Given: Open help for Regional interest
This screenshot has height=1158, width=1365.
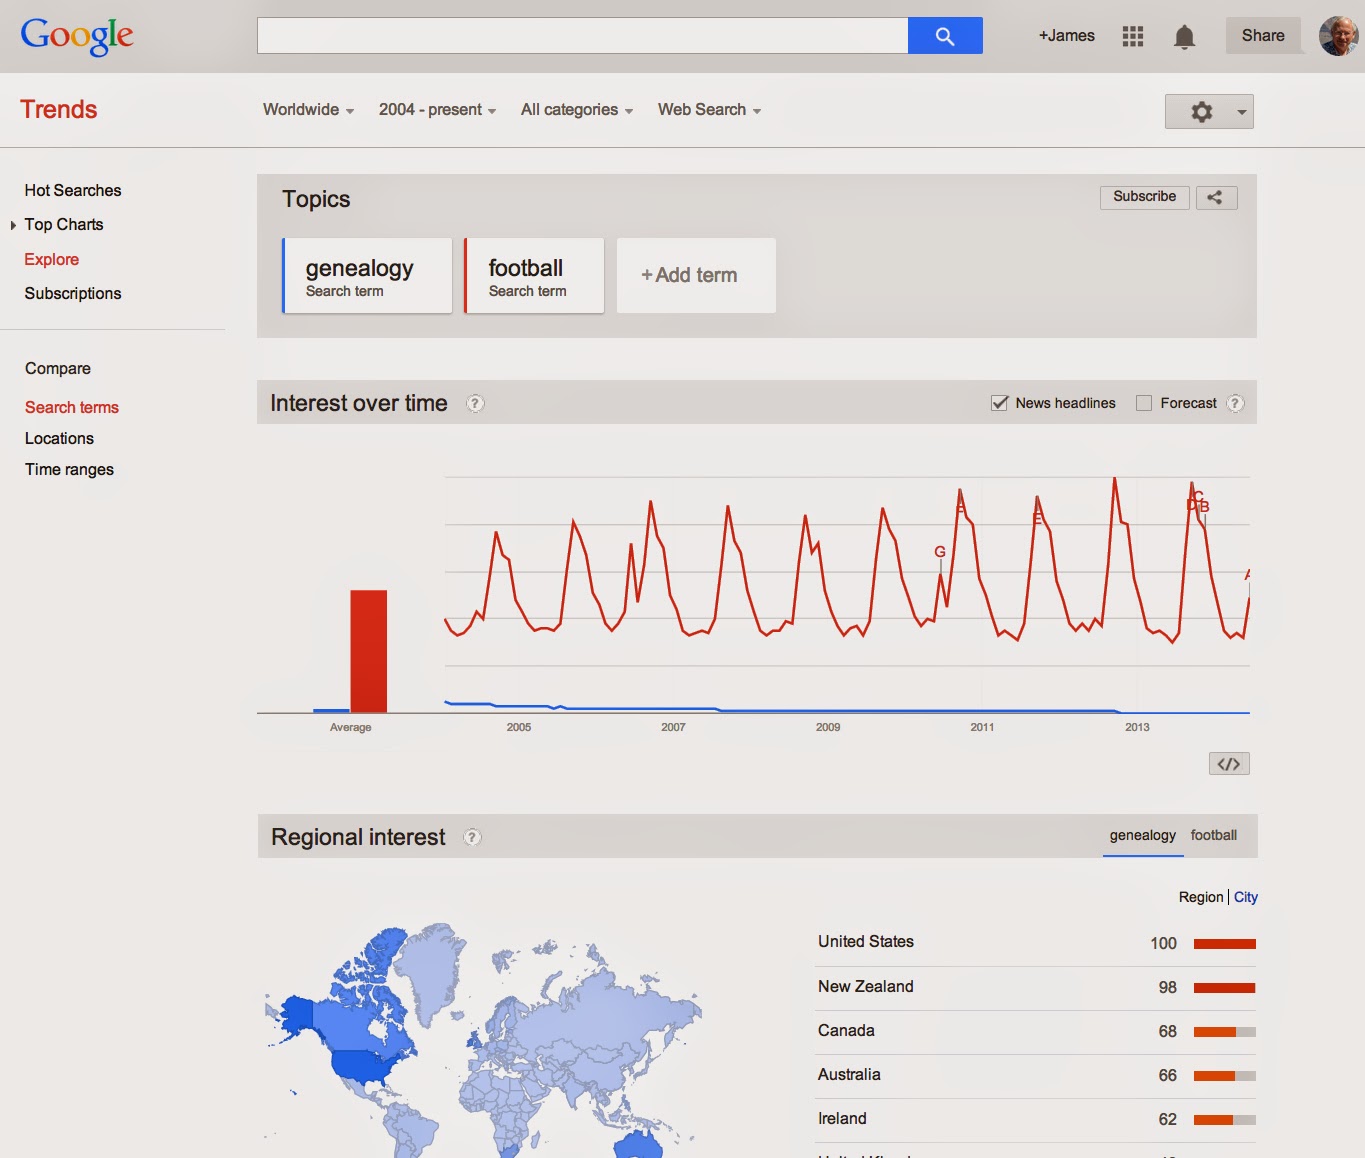Looking at the screenshot, I should tap(473, 837).
